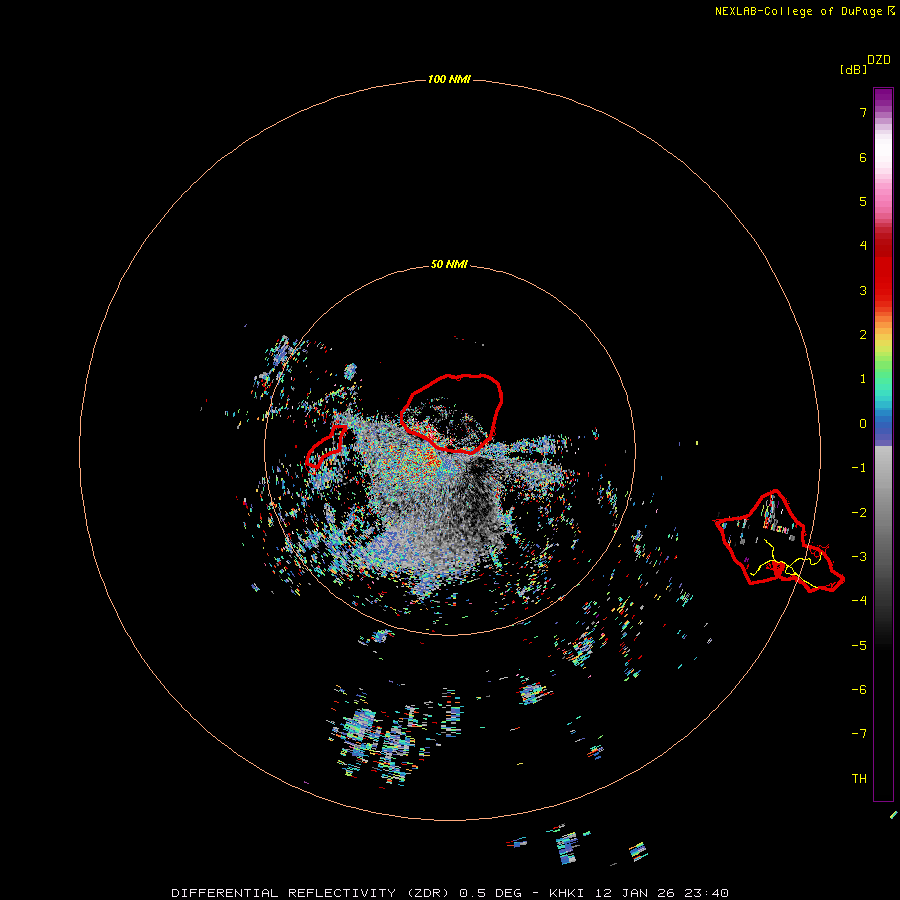The height and width of the screenshot is (900, 900).
Task: Click the -4 dB value on scale
Action: pos(859,601)
